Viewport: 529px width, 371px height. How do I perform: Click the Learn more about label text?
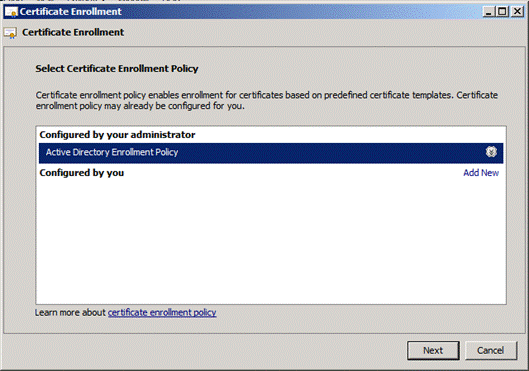[70, 313]
